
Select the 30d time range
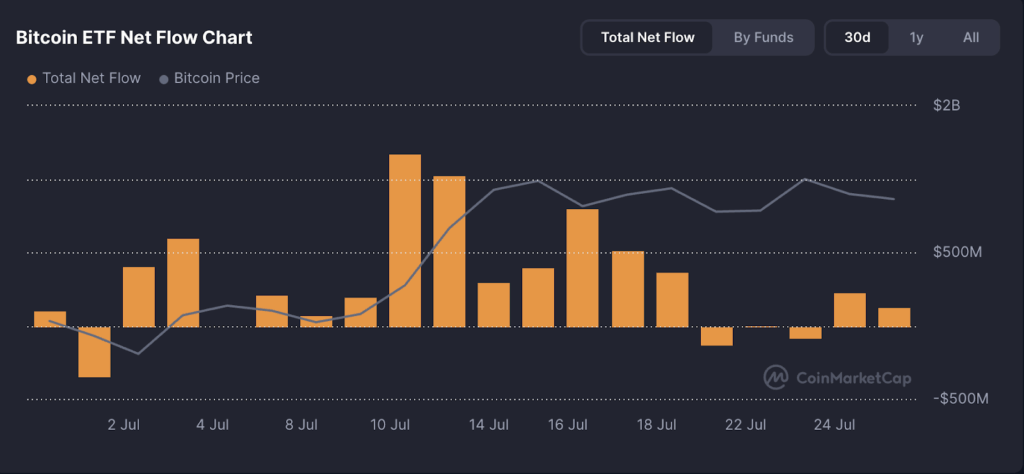pos(857,38)
